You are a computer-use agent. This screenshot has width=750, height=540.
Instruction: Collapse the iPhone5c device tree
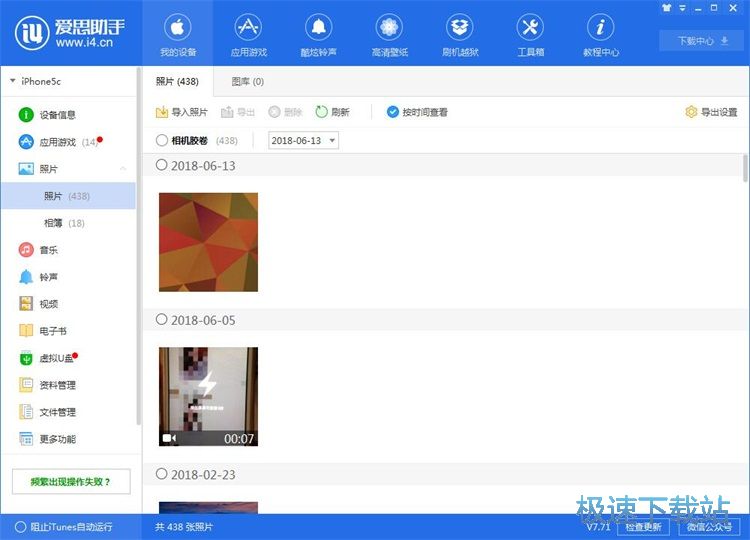(12, 81)
